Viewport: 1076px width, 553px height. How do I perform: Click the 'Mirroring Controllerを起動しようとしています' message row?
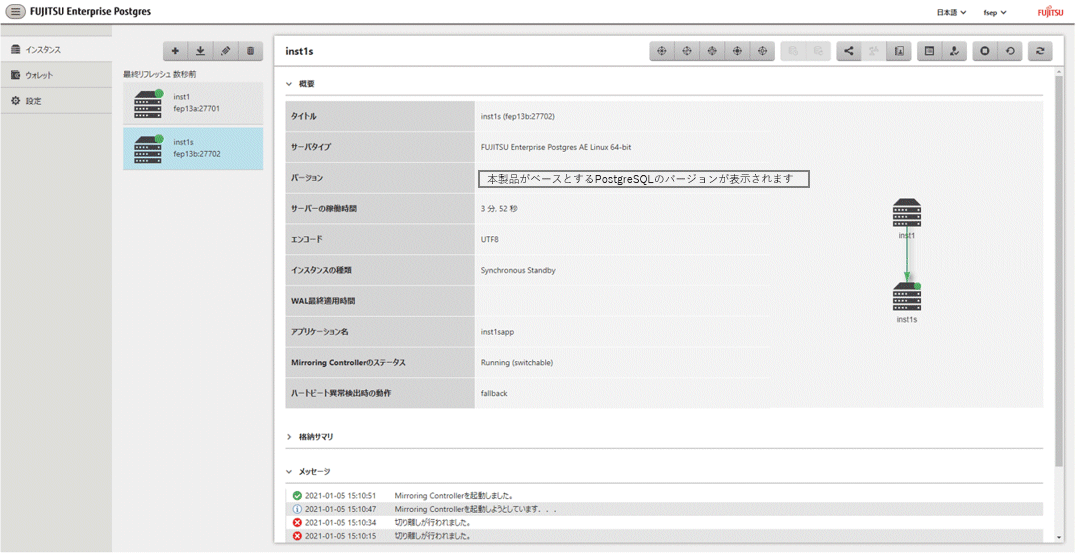pos(664,509)
